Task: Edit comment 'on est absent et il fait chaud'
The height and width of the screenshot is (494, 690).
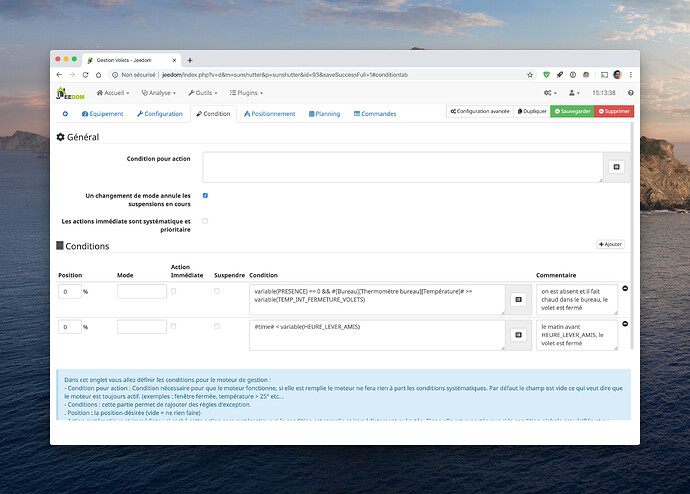Action: pyautogui.click(x=576, y=300)
